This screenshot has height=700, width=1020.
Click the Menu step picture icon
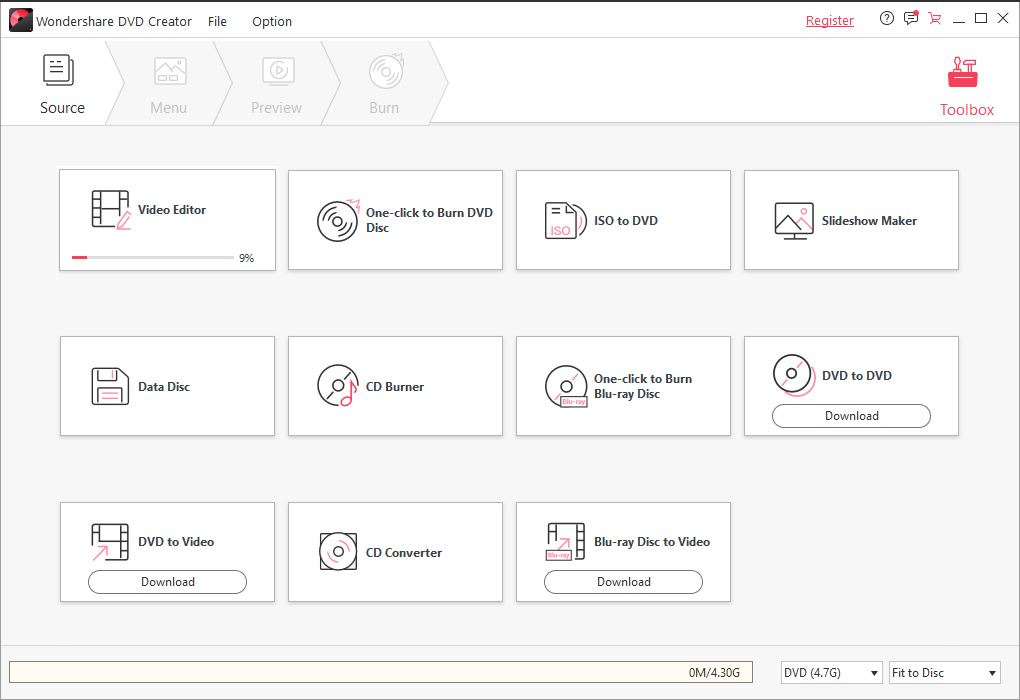170,71
